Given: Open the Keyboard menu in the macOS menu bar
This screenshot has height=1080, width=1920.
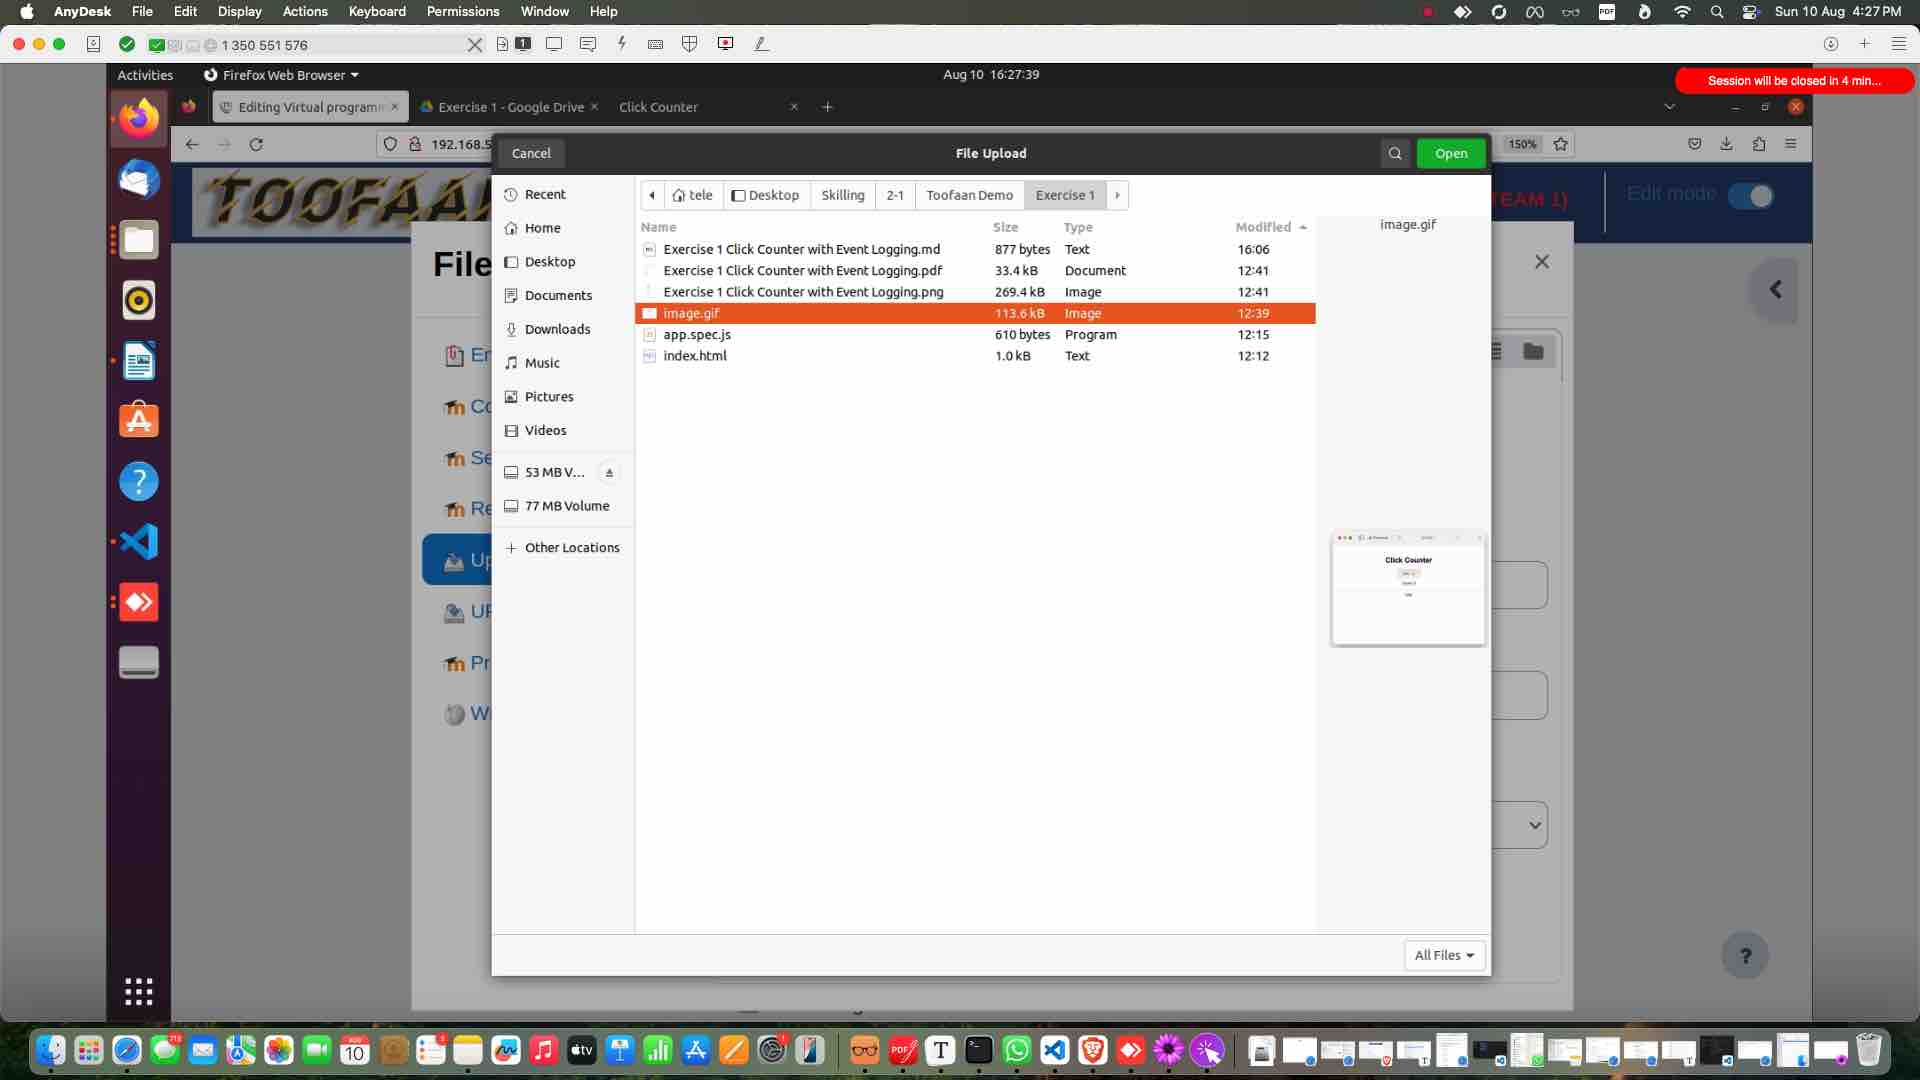Looking at the screenshot, I should point(377,11).
